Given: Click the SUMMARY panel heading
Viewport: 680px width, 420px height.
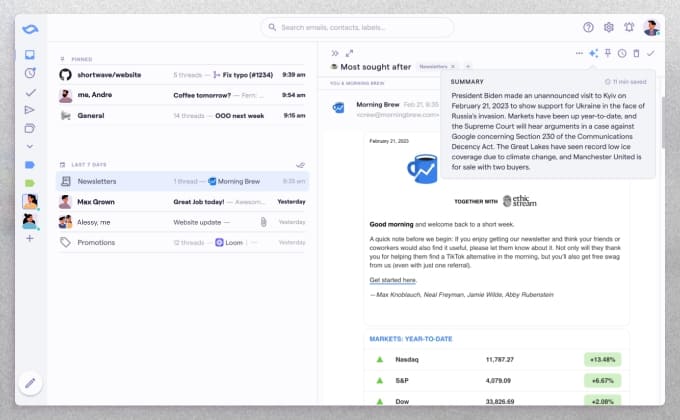Looking at the screenshot, I should 467,82.
